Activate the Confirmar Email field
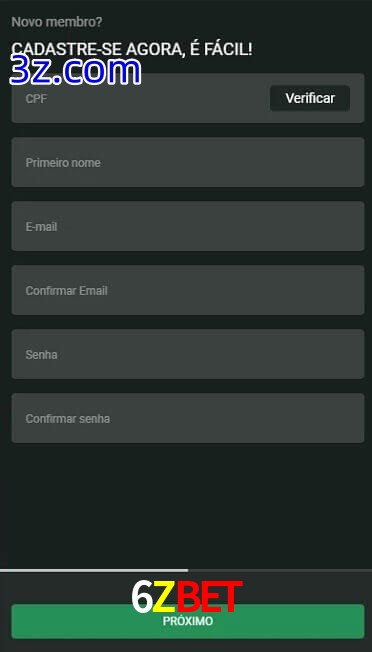 coord(188,290)
